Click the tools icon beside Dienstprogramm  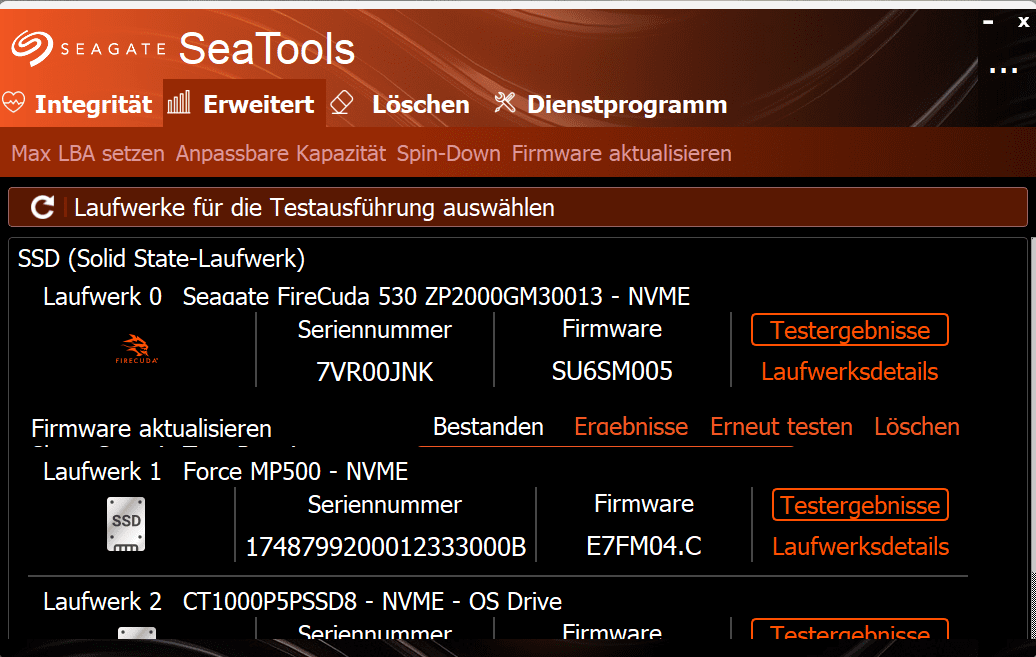click(505, 102)
